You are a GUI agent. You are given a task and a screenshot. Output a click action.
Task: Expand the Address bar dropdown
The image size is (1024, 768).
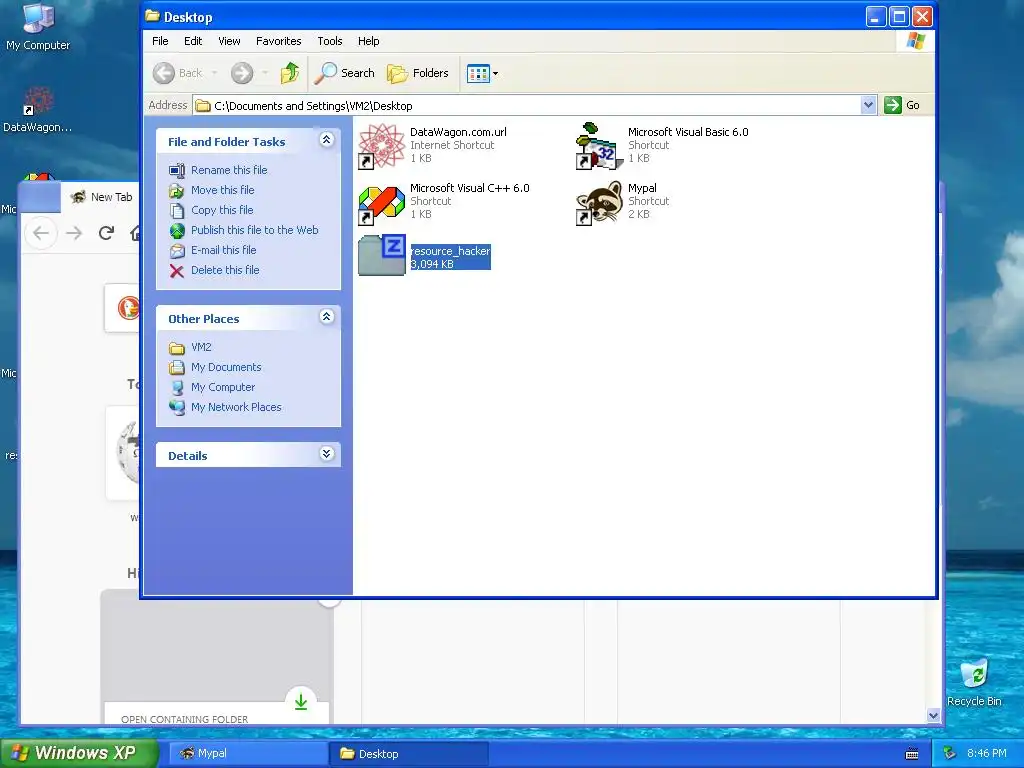point(868,105)
